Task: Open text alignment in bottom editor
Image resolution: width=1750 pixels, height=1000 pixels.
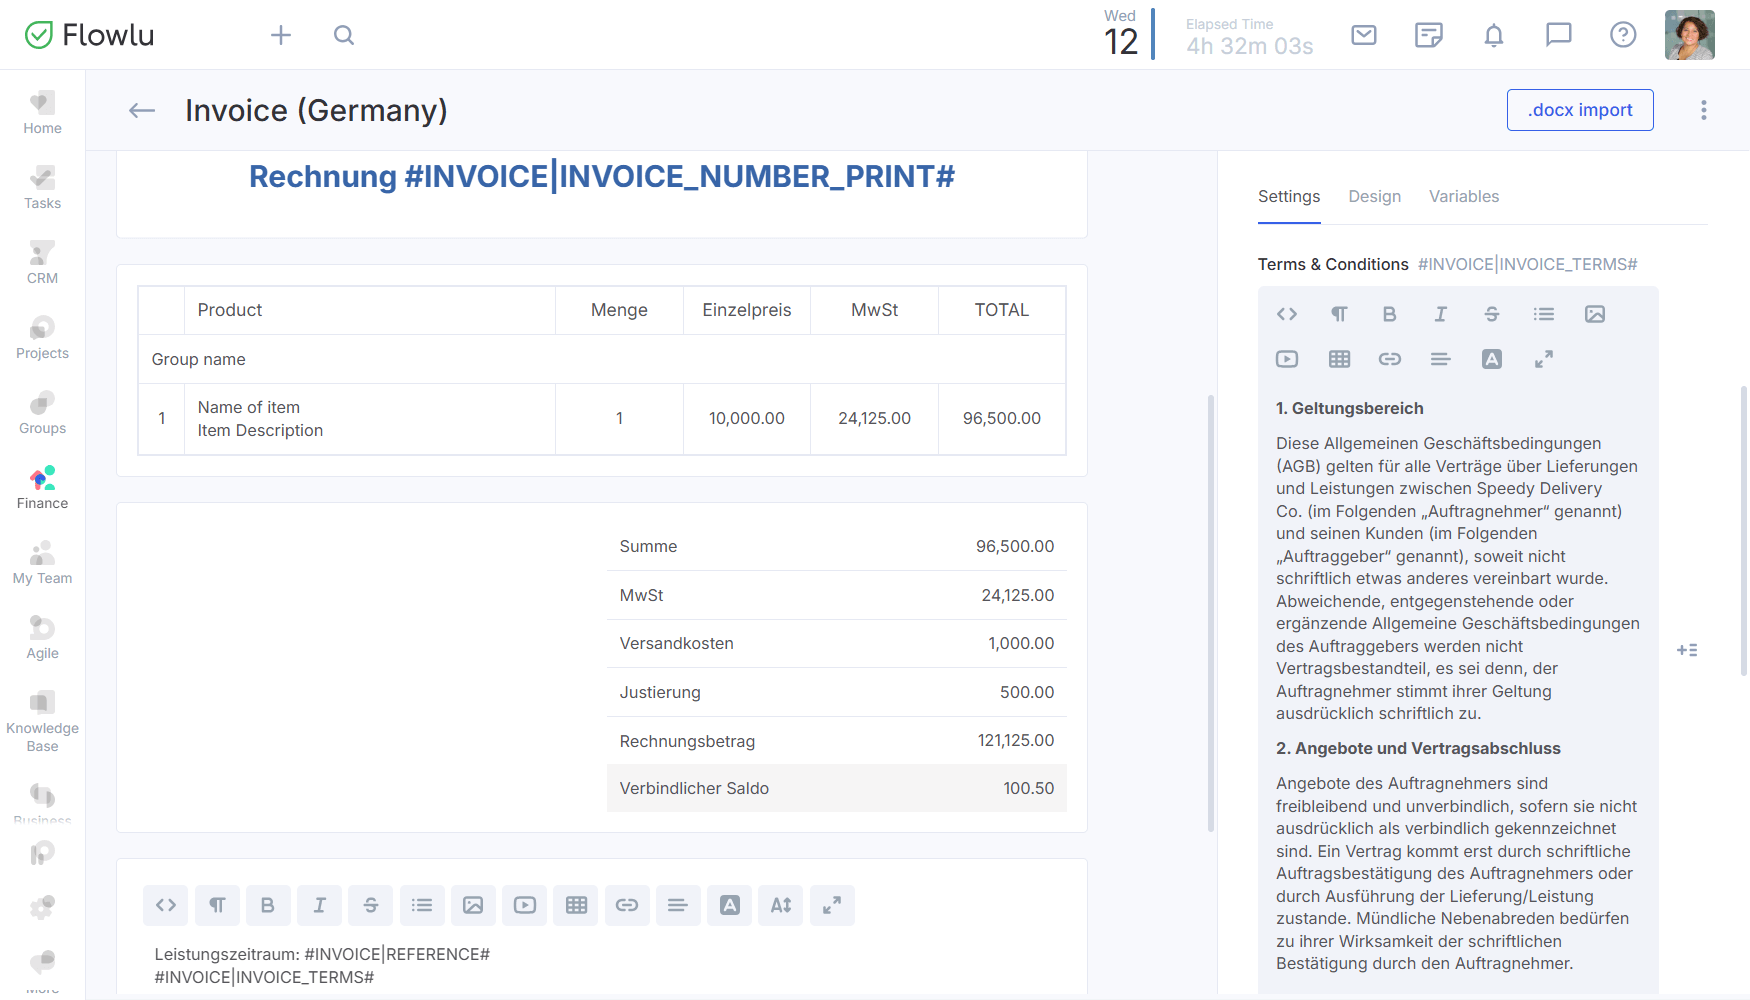Action: pyautogui.click(x=678, y=905)
